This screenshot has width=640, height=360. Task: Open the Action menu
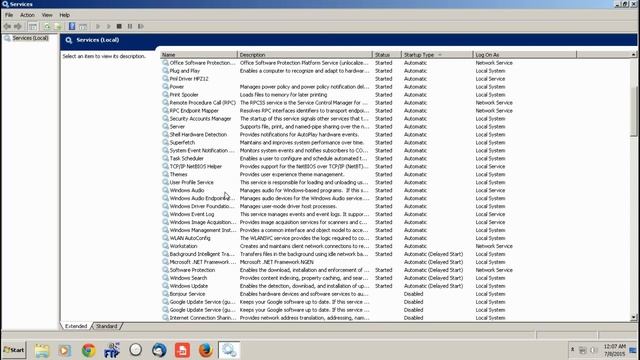click(x=27, y=15)
